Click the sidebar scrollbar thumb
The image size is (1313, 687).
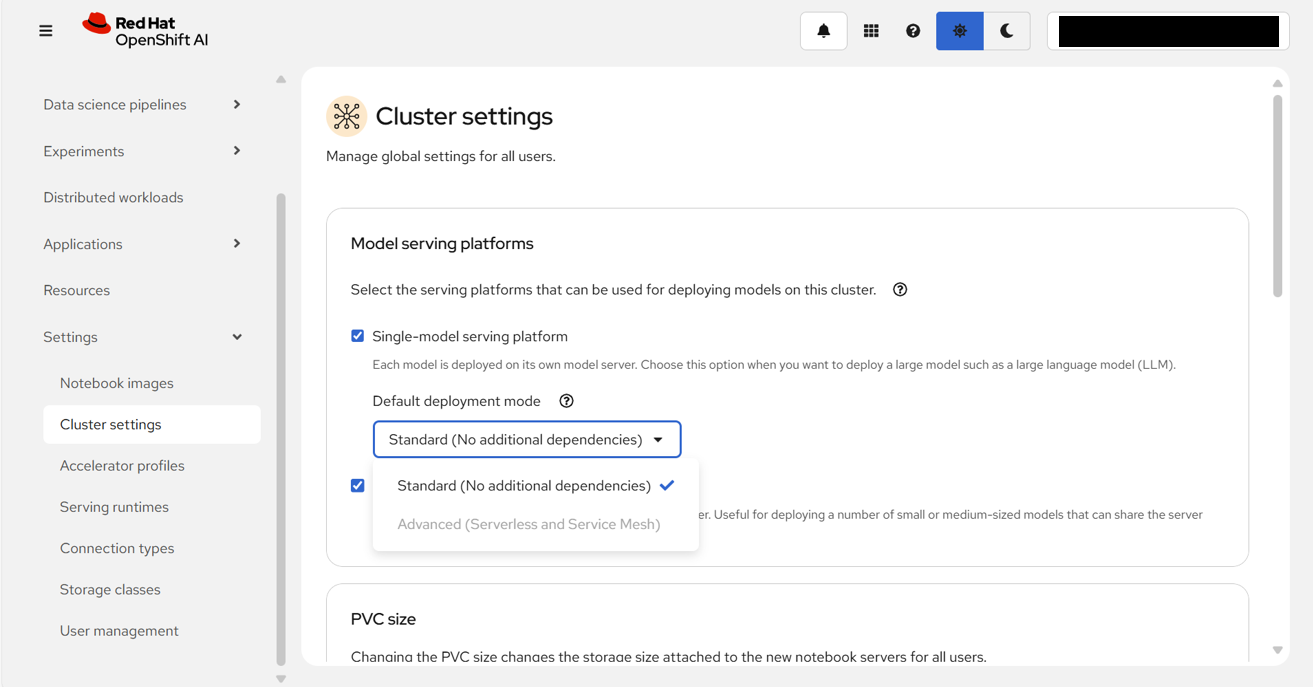pyautogui.click(x=281, y=430)
